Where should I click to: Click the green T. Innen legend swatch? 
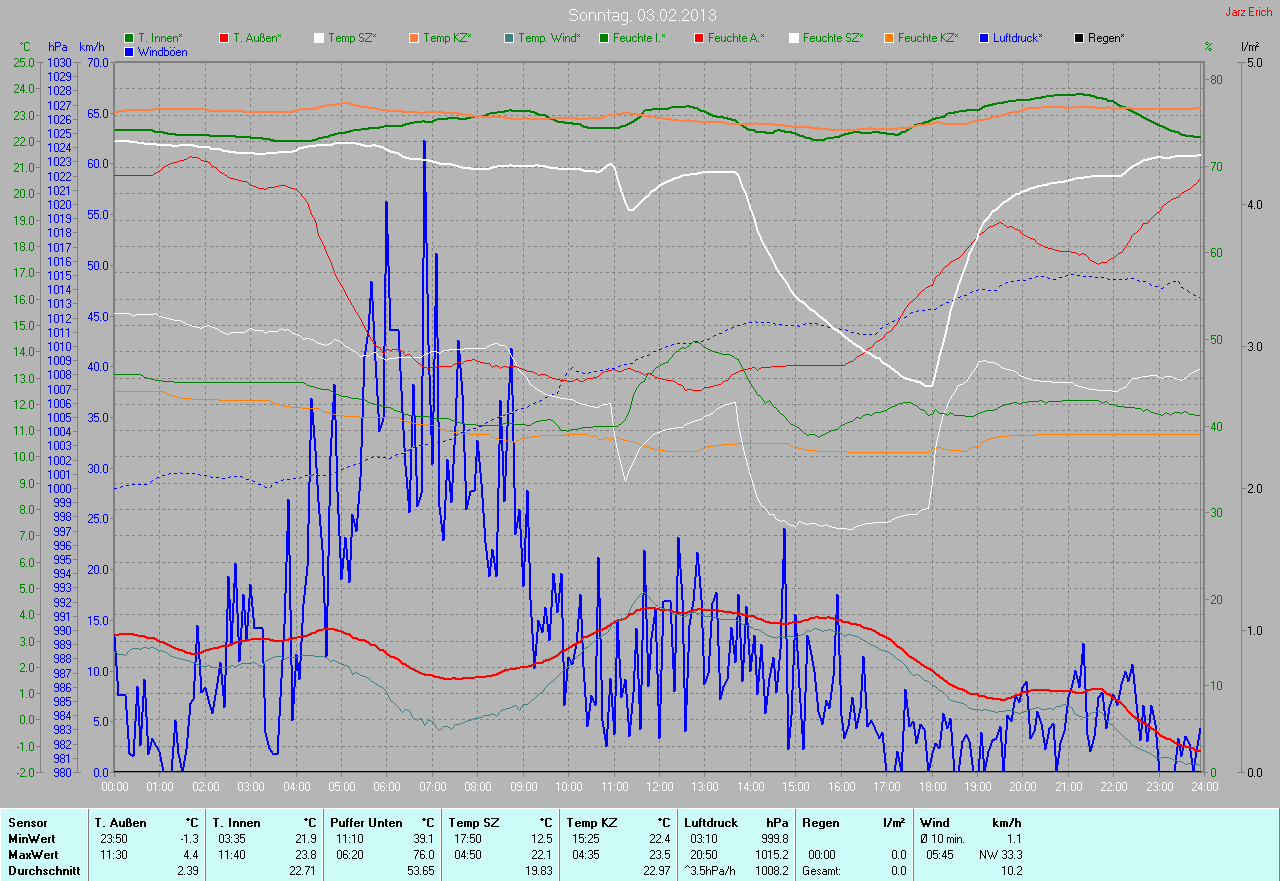click(x=129, y=38)
